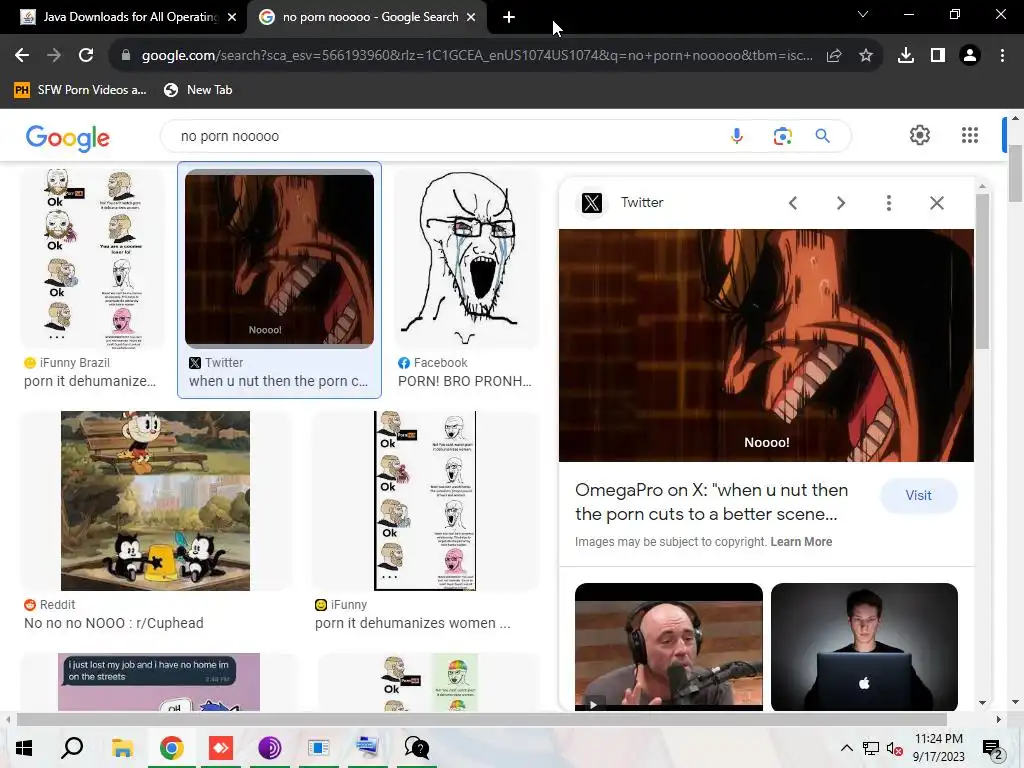Image resolution: width=1024 pixels, height=768 pixels.
Task: Bookmark this page with the star icon
Action: (865, 56)
